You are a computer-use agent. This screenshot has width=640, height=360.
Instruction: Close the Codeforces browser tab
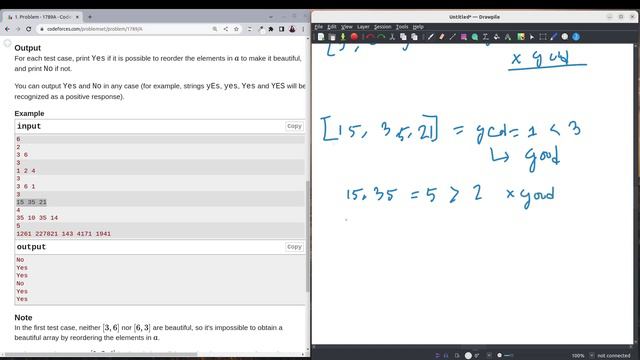coord(77,17)
